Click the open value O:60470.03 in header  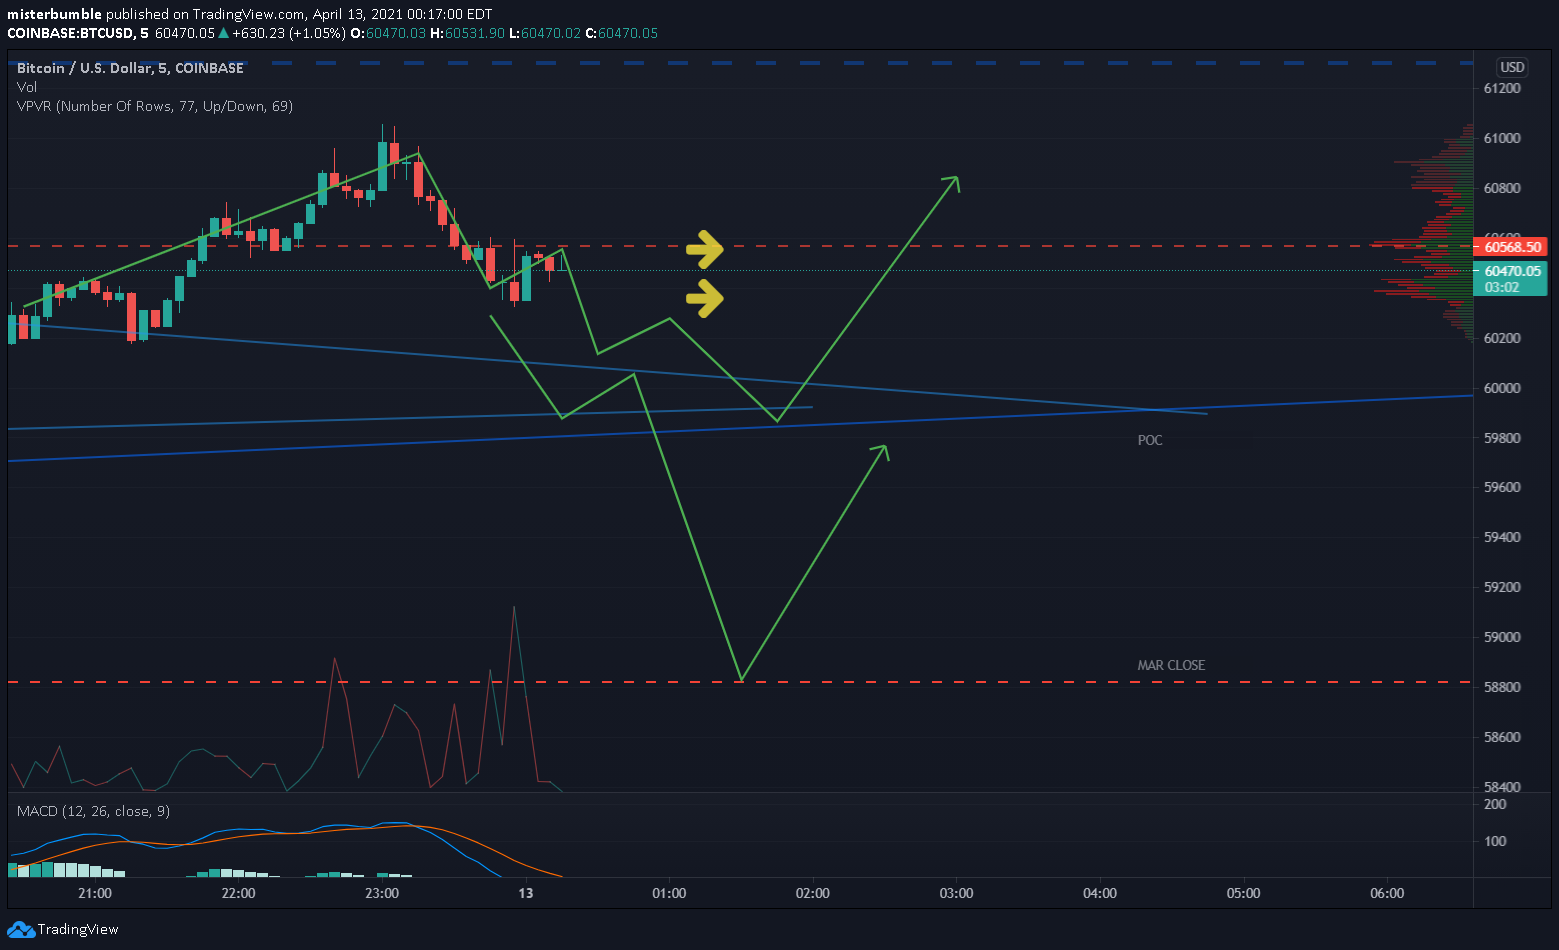(x=388, y=33)
